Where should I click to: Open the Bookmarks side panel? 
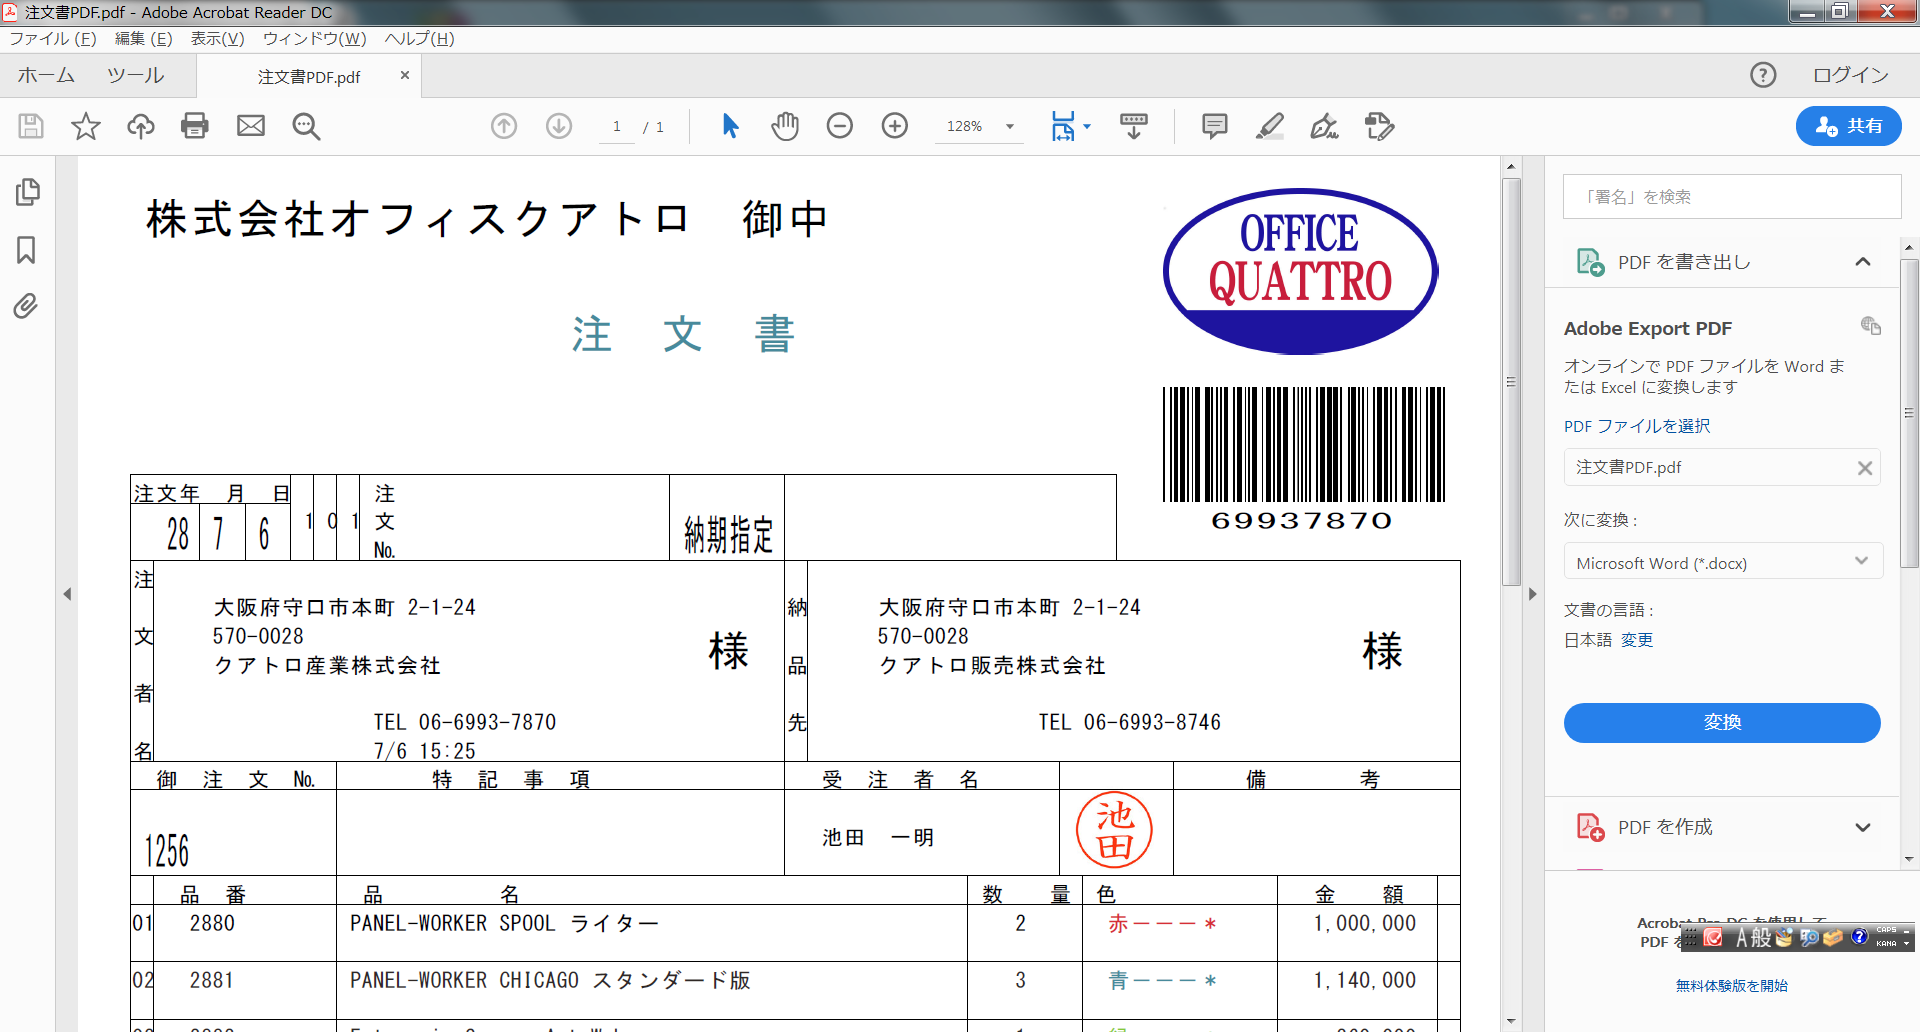coord(27,250)
